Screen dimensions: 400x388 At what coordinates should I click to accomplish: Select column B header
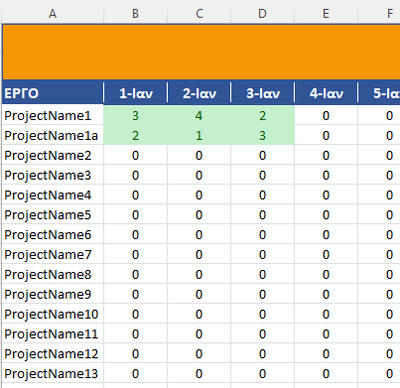(x=135, y=14)
